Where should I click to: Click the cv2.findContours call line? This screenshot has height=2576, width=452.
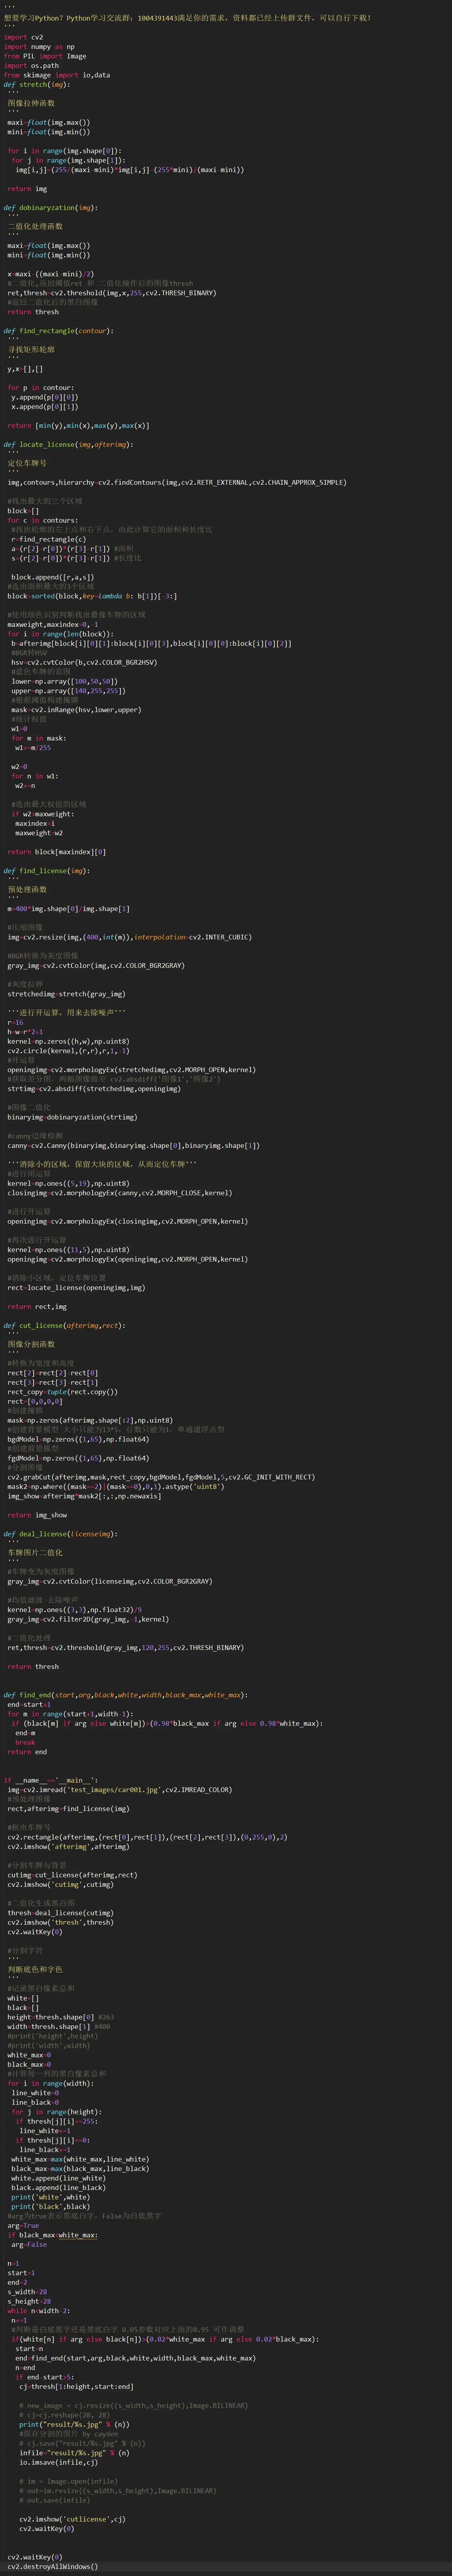pyautogui.click(x=178, y=482)
